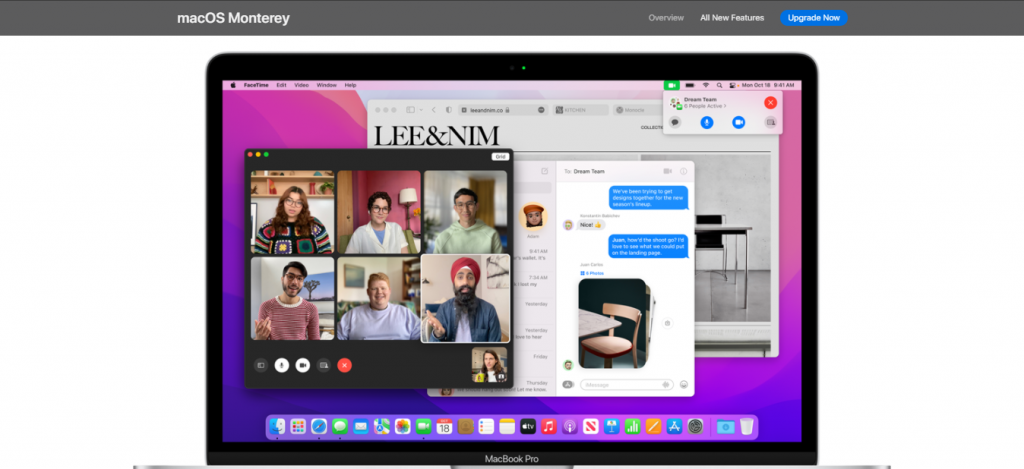Open the Trash in the Dock
Screen dimensions: 1024x469
point(746,427)
